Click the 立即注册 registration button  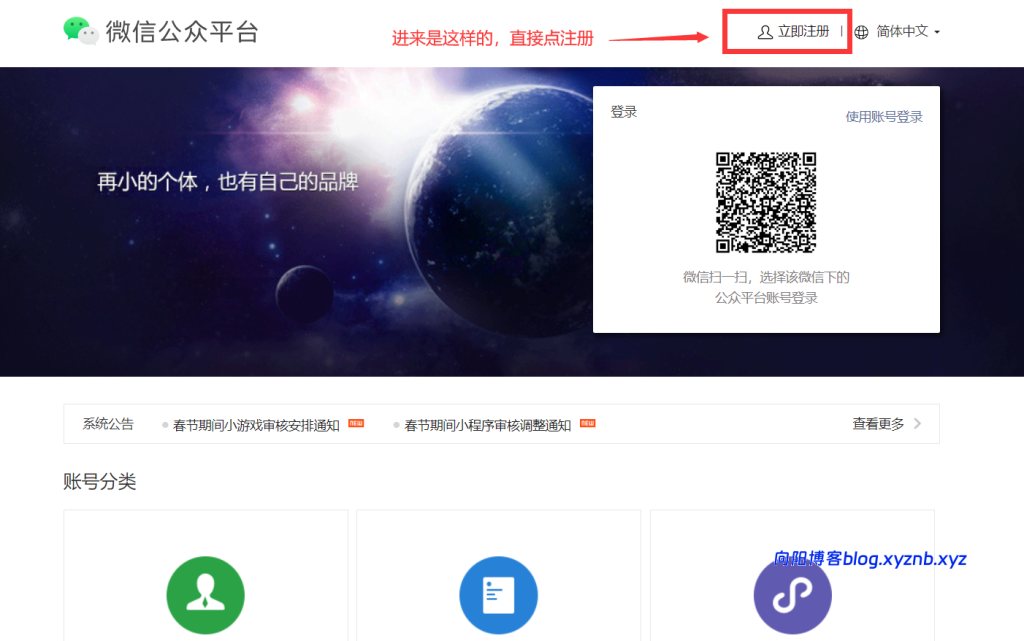(786, 31)
